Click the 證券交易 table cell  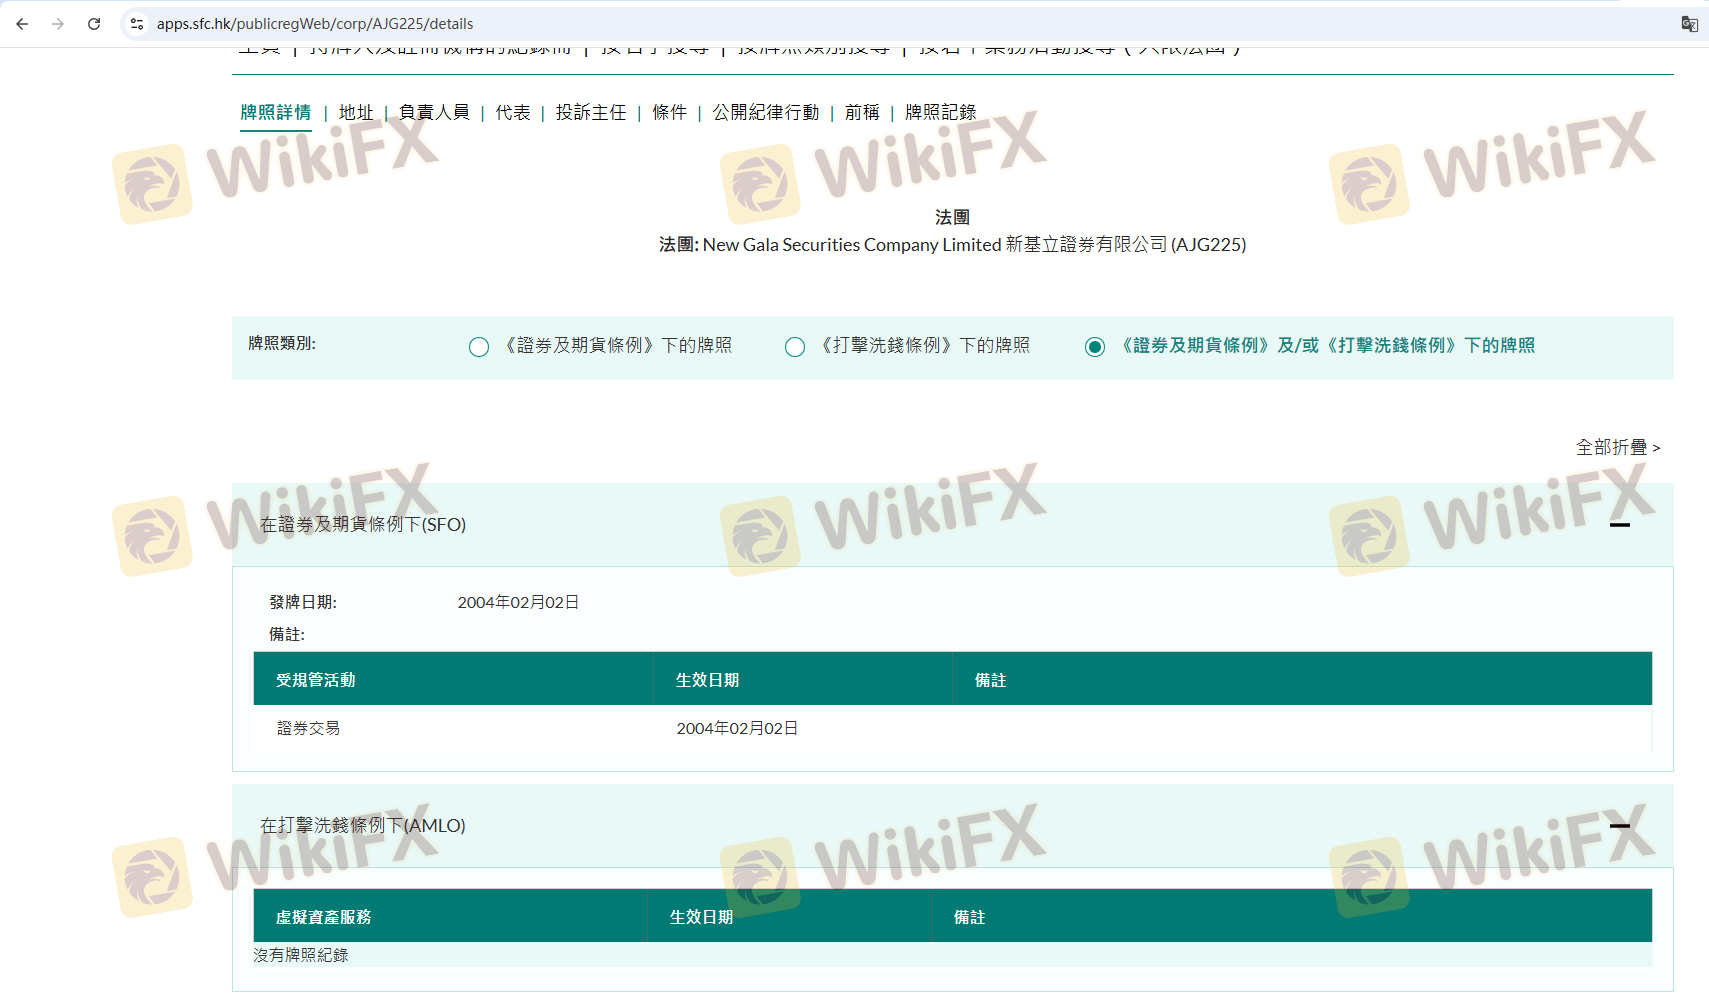click(309, 728)
